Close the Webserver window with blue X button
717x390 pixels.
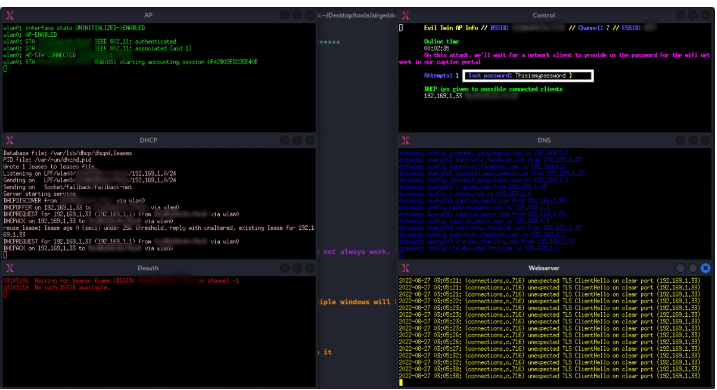(x=706, y=268)
